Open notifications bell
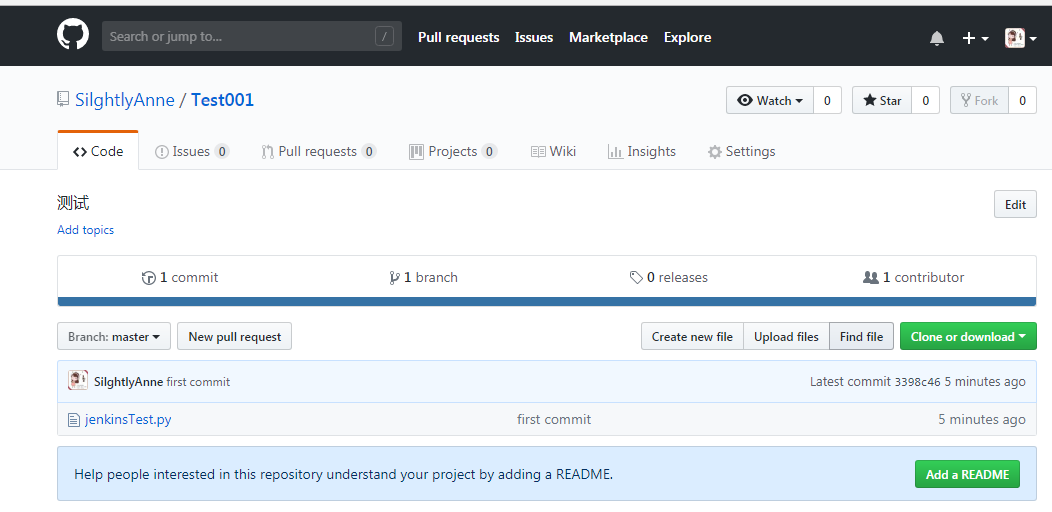The width and height of the screenshot is (1052, 512). click(x=937, y=38)
